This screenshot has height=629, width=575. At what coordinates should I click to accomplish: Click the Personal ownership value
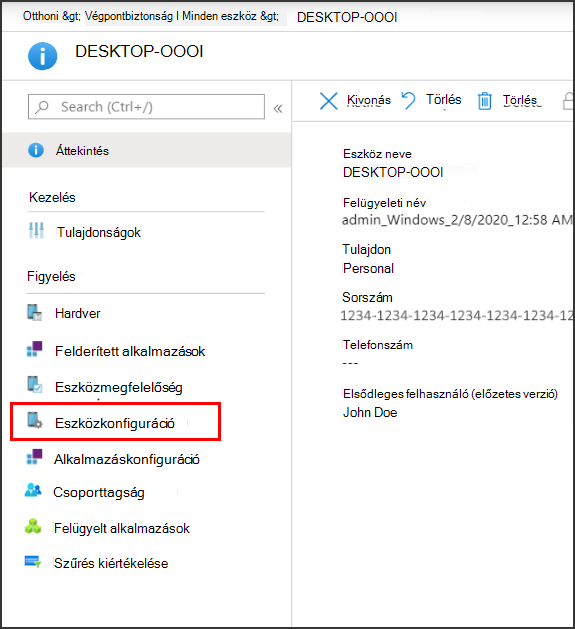(368, 268)
